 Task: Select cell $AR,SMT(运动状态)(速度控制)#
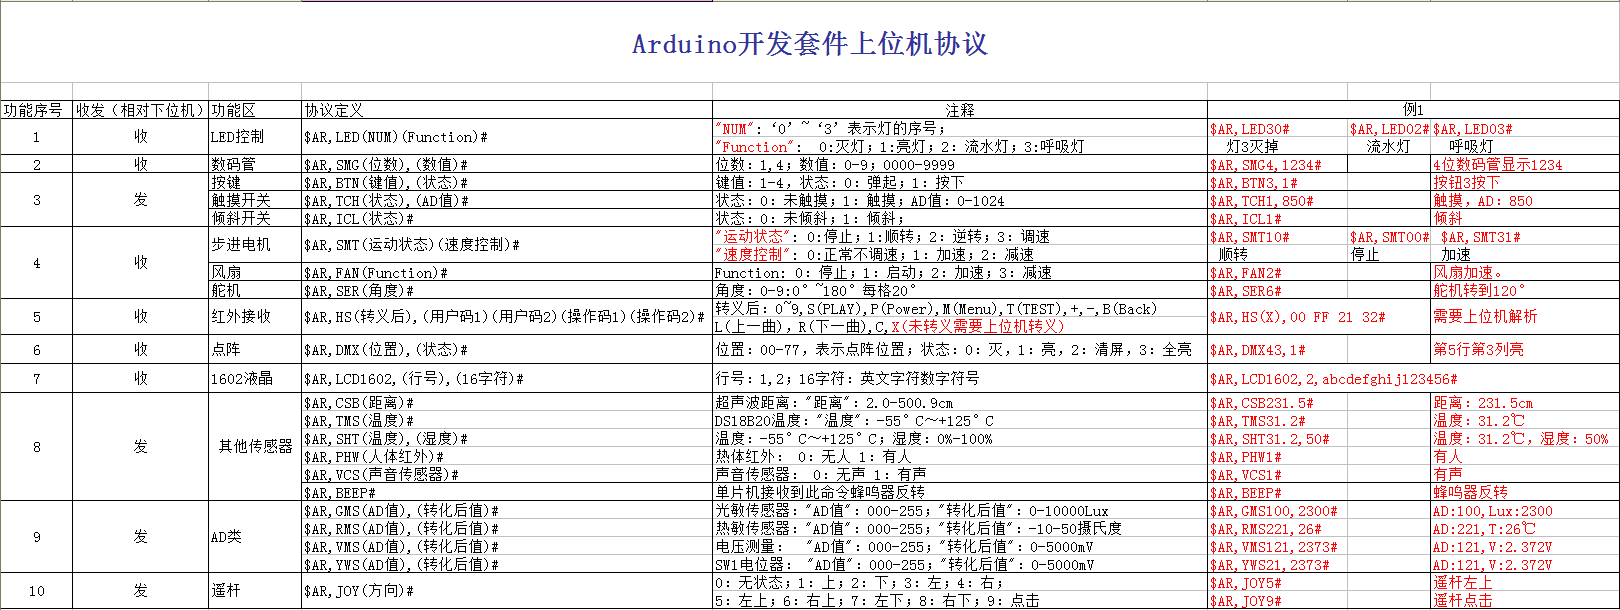pos(507,245)
